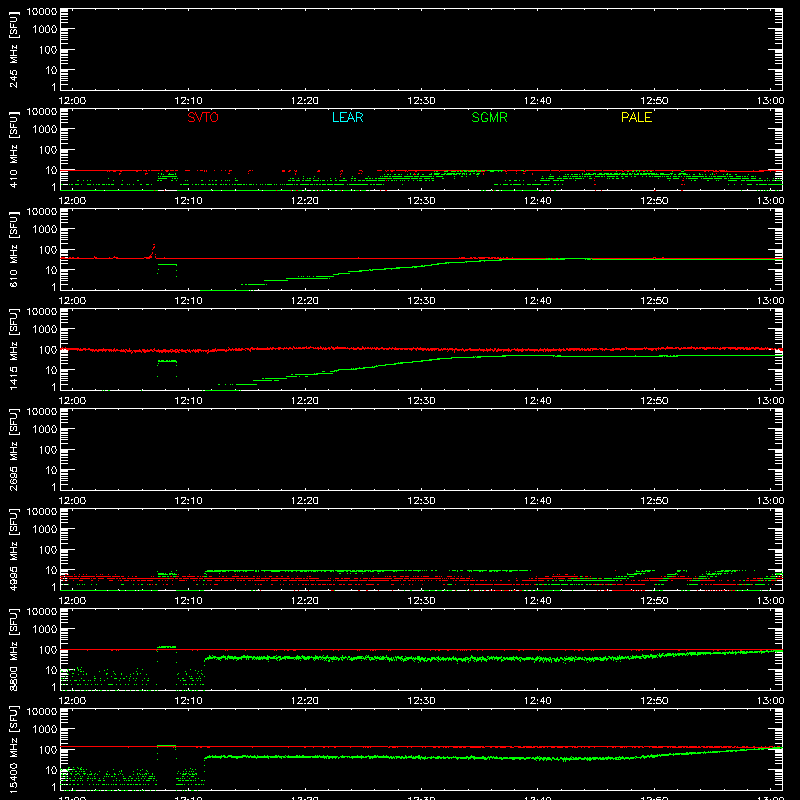The image size is (800, 800).
Task: Click the 12:40 time label below 410 MHz panel
Action: (538, 201)
